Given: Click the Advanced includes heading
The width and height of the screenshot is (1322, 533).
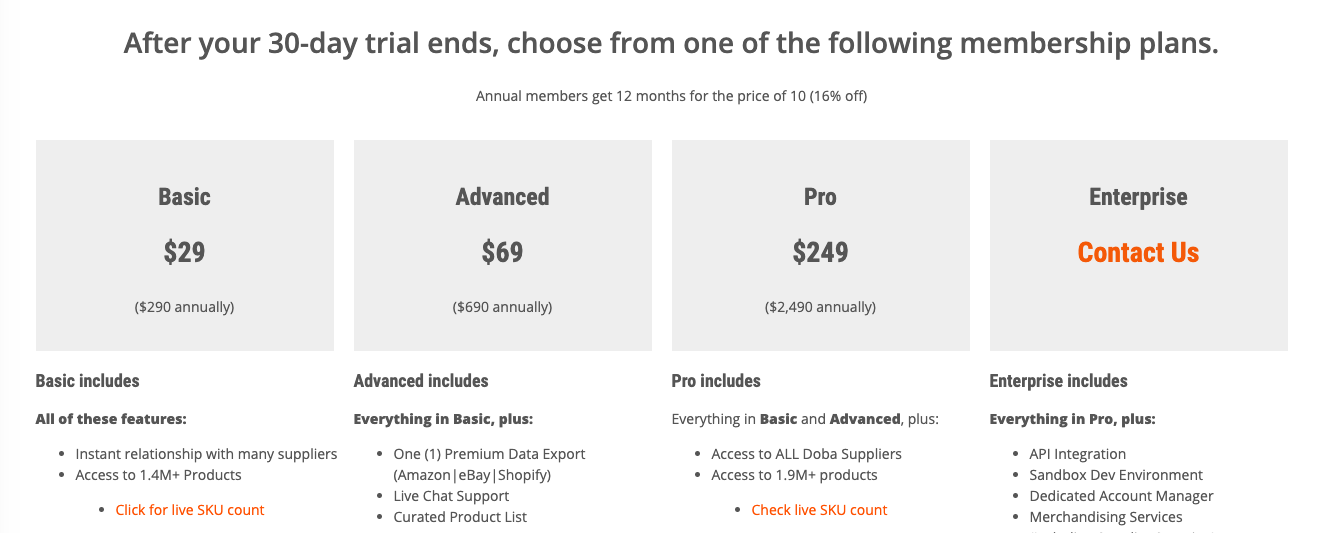Looking at the screenshot, I should [x=421, y=381].
